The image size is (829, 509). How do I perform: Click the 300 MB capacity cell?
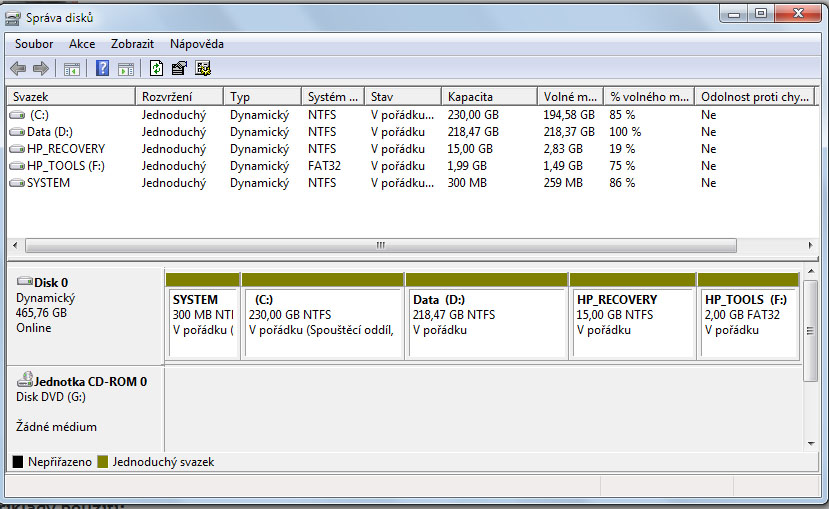(467, 183)
